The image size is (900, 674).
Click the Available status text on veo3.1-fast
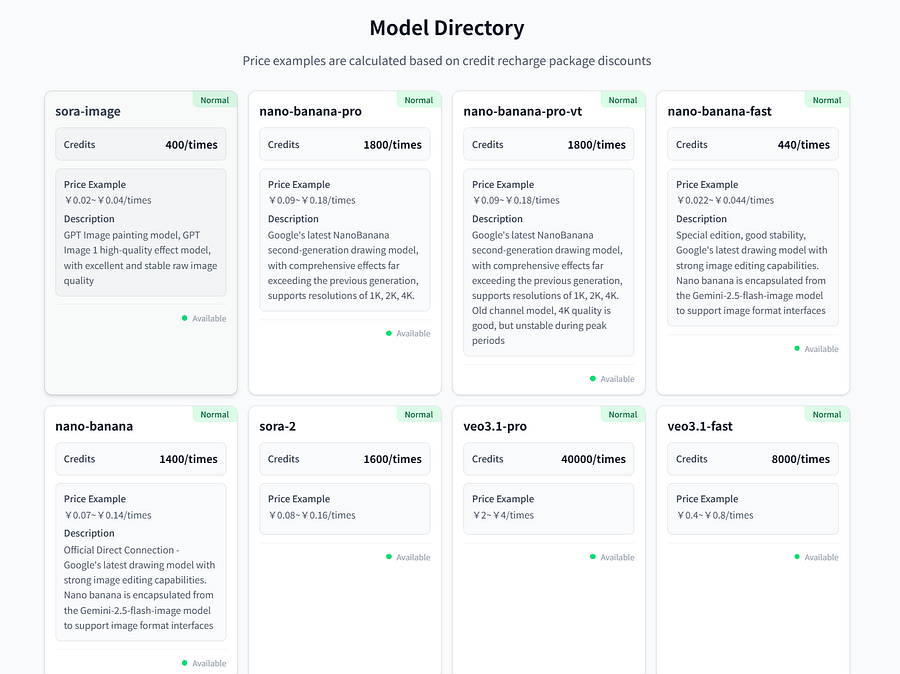[x=821, y=557]
